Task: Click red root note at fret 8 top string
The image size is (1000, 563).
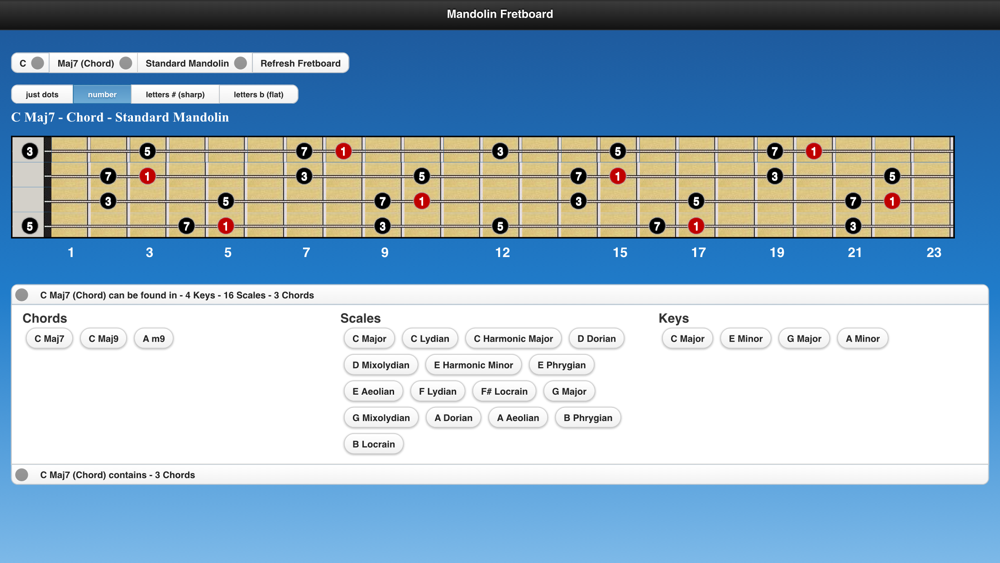Action: pos(343,151)
